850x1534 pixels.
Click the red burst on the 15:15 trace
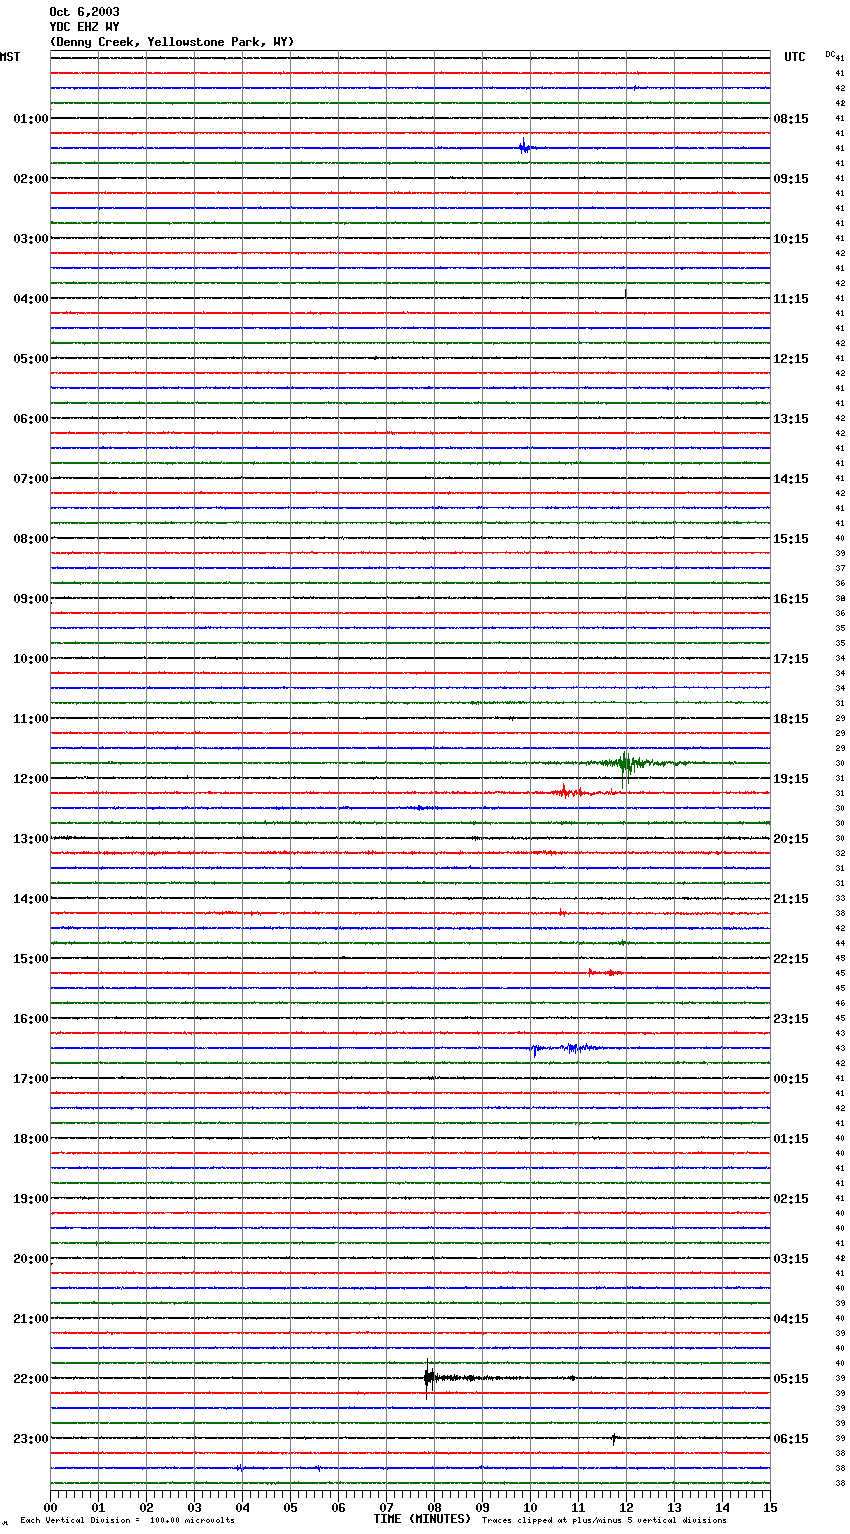pos(604,972)
